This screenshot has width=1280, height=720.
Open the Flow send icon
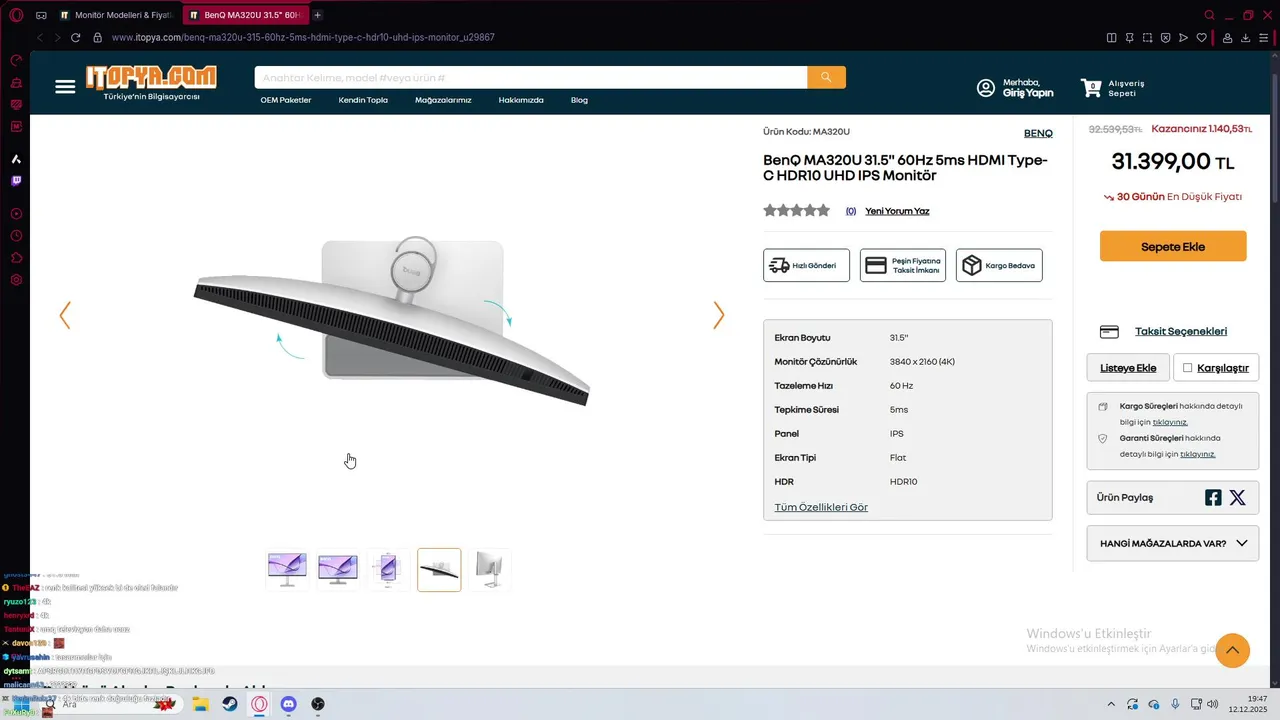click(x=1183, y=38)
